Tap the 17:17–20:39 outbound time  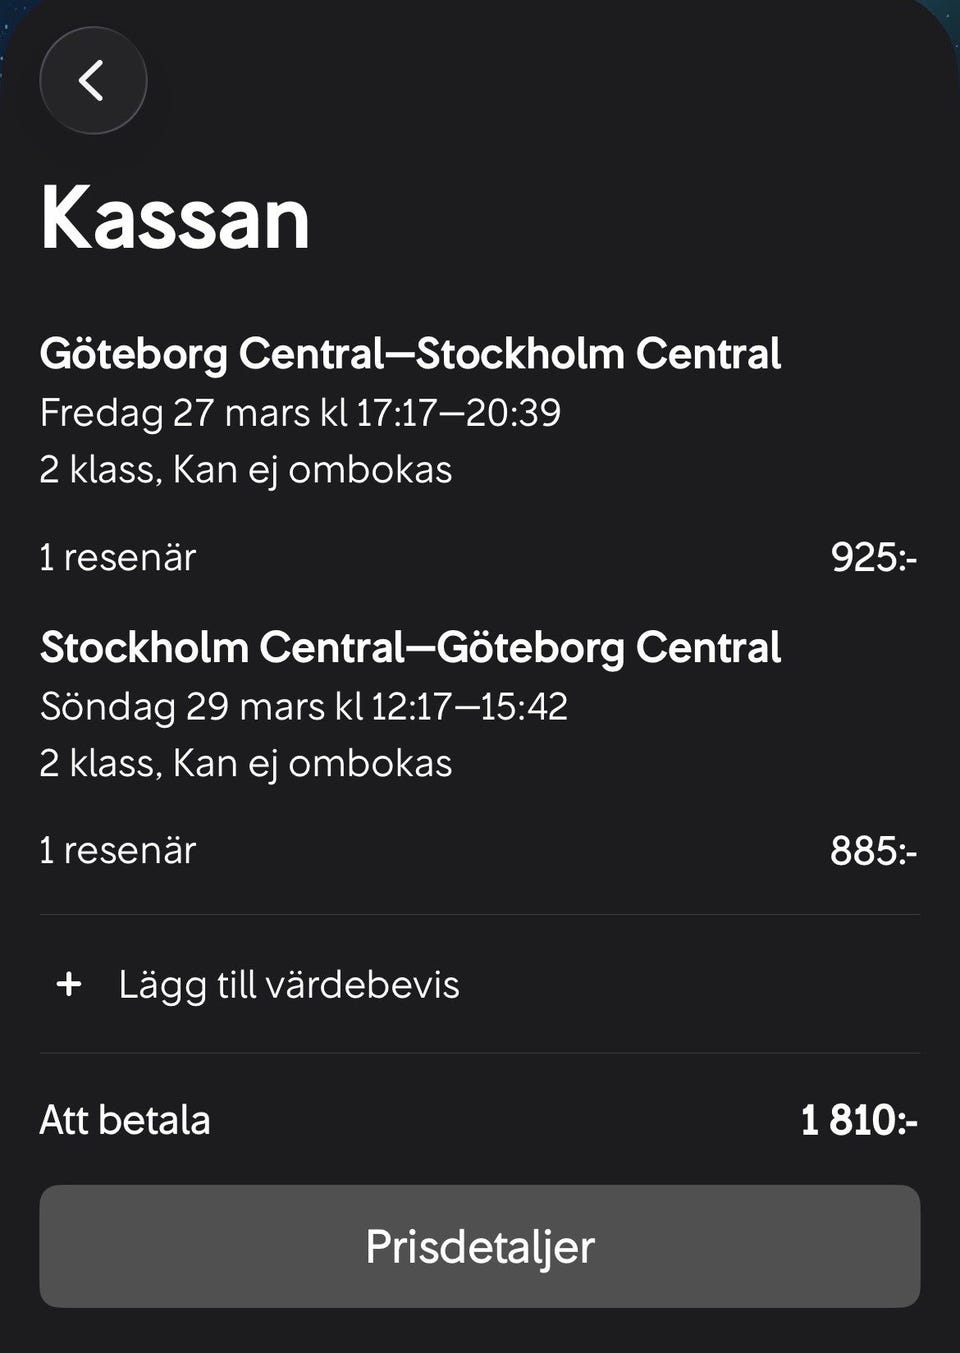(x=459, y=412)
